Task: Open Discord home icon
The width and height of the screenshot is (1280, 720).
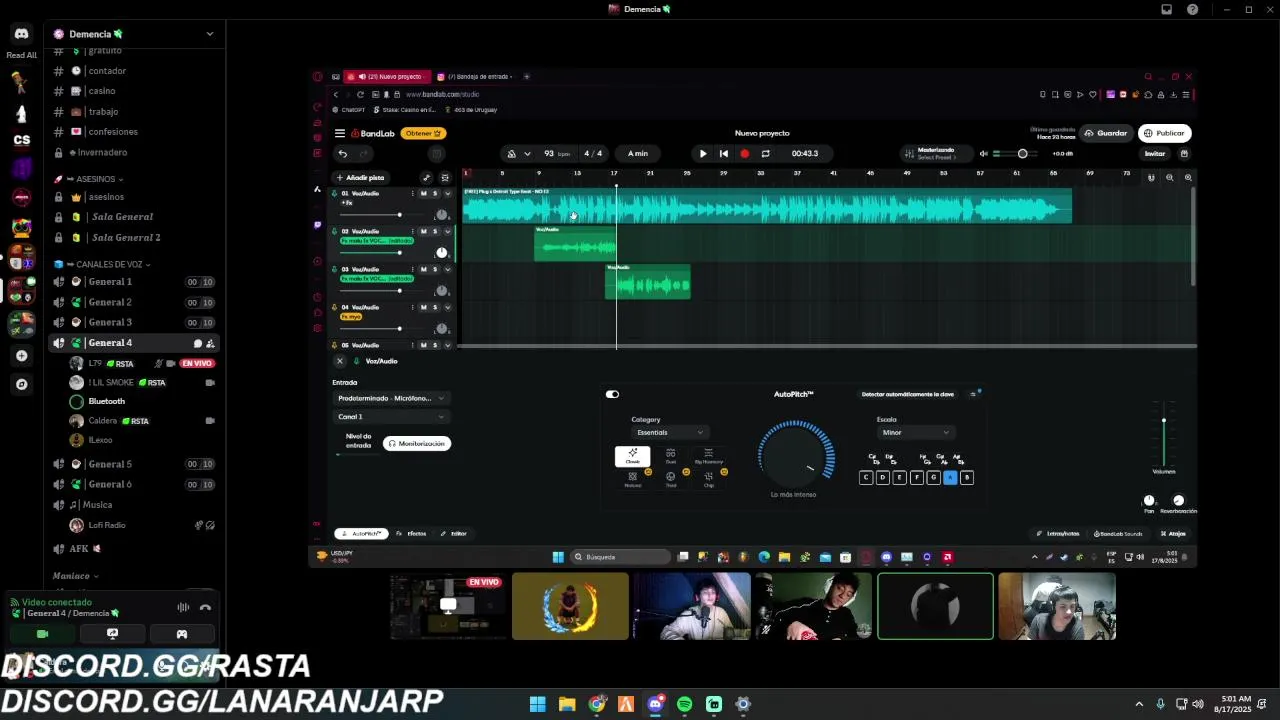Action: (x=21, y=34)
